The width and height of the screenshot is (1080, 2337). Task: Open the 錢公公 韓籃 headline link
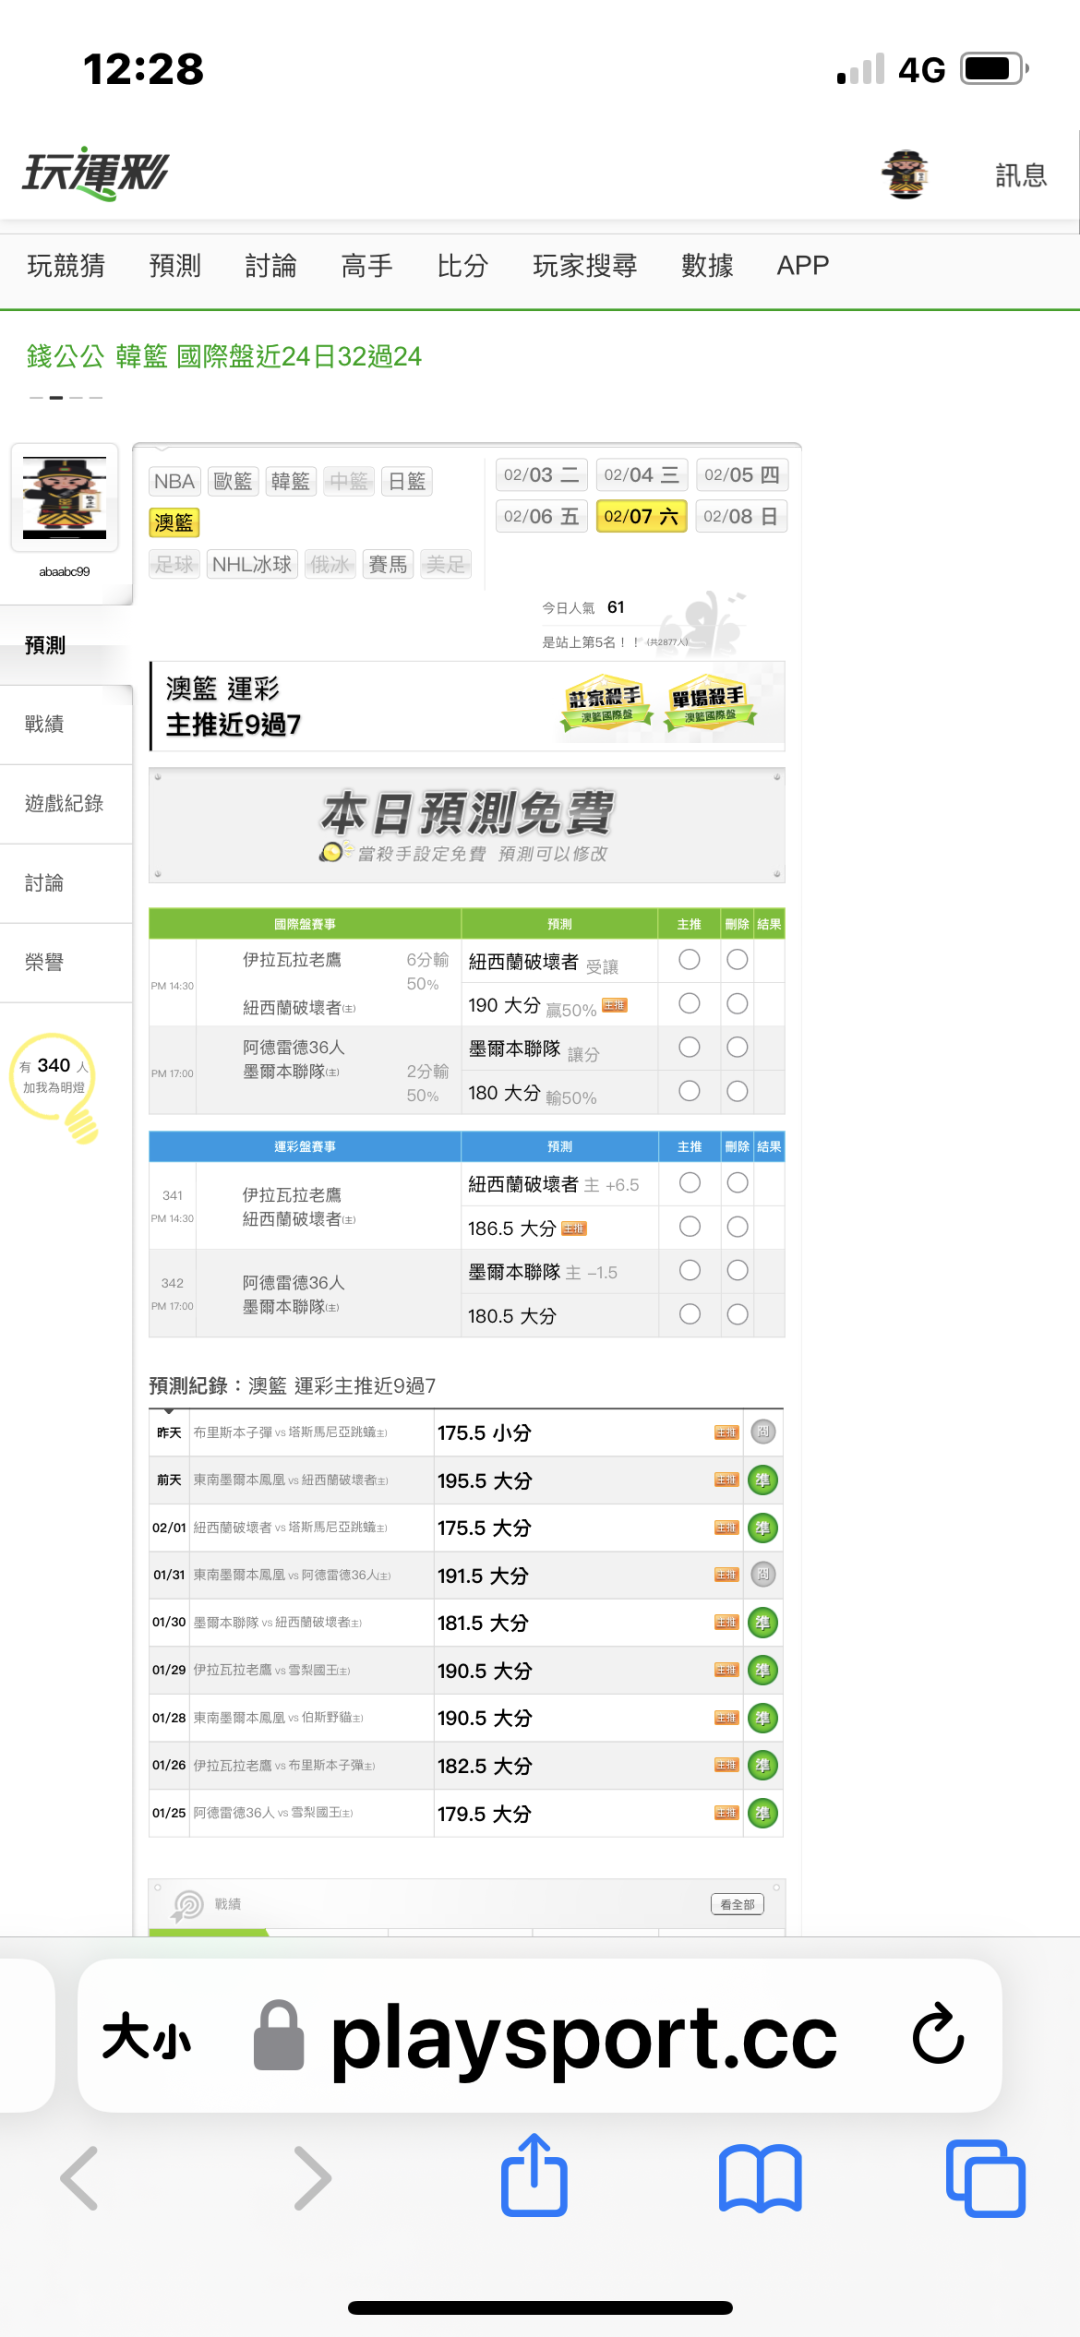pos(224,357)
